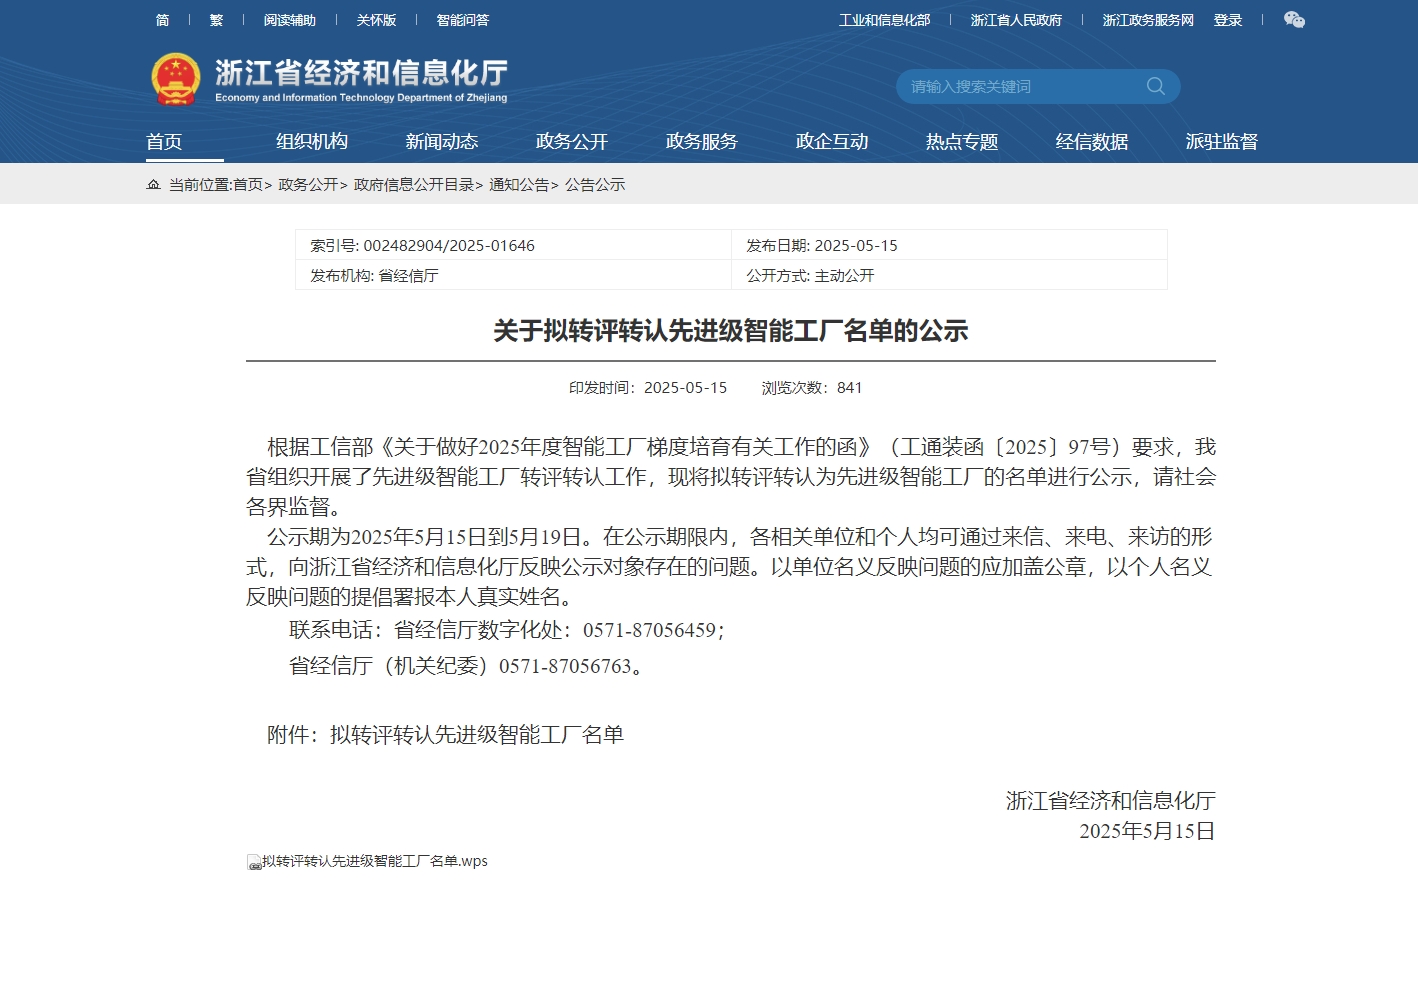Screen dimensions: 1418x1001
Task: Open the 新闻动态 navigation menu
Action: [441, 141]
